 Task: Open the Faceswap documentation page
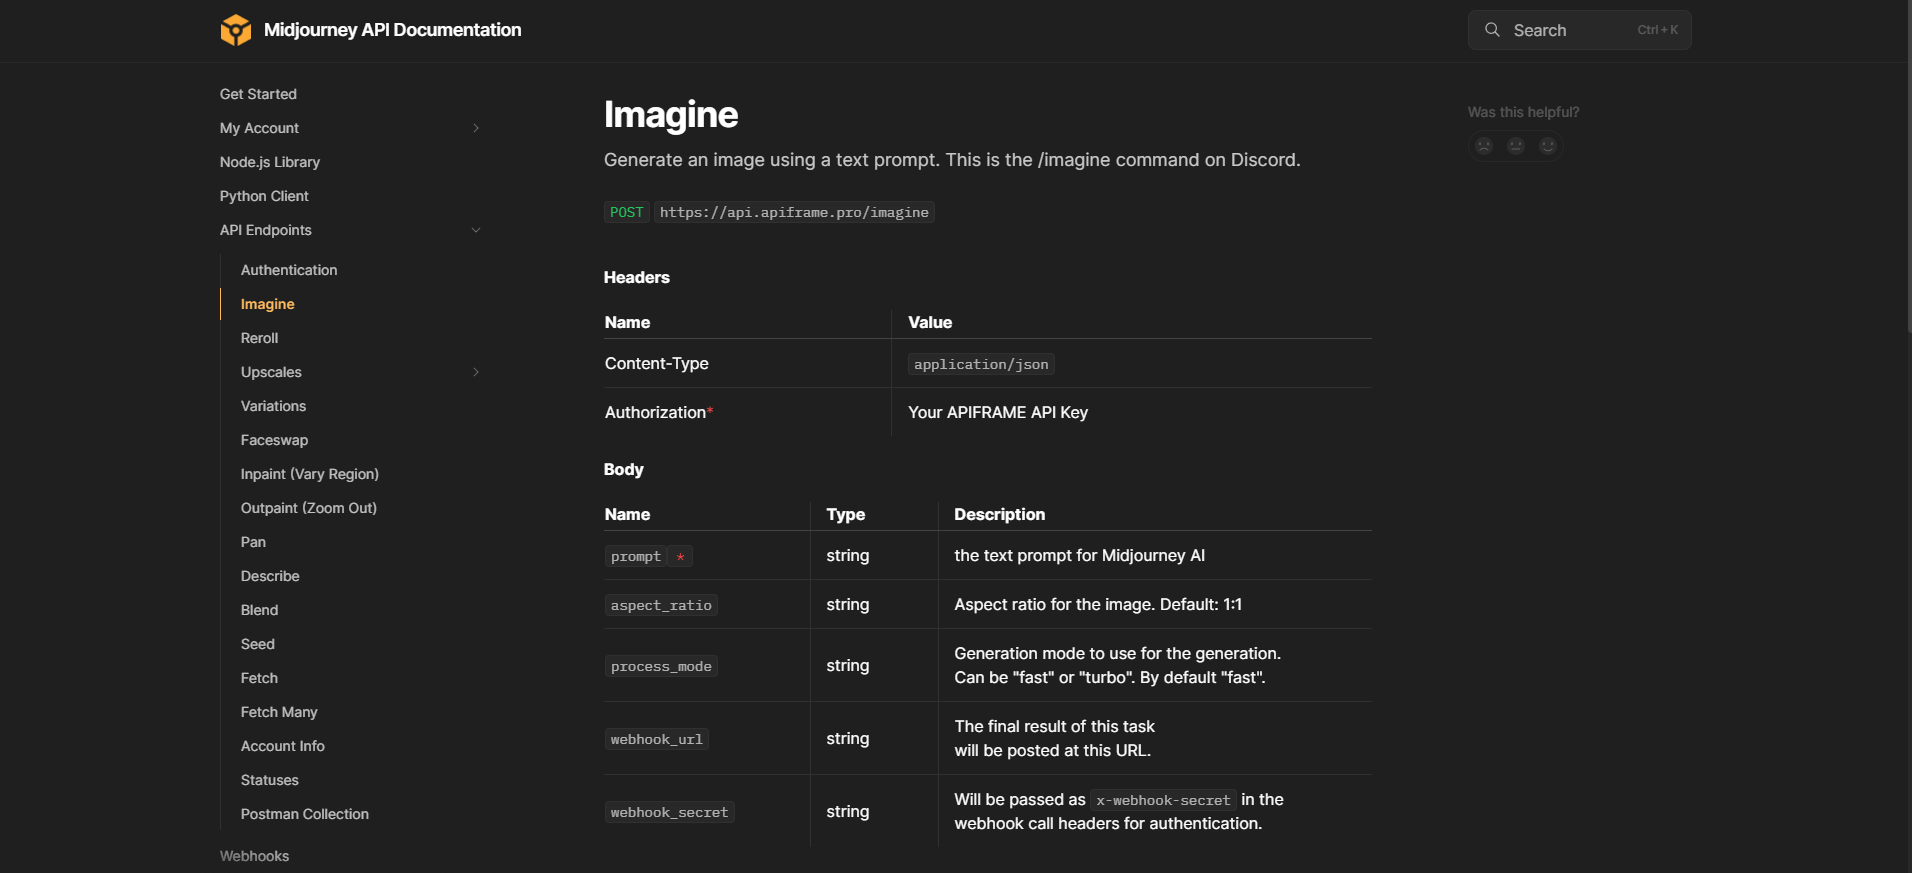pos(274,440)
